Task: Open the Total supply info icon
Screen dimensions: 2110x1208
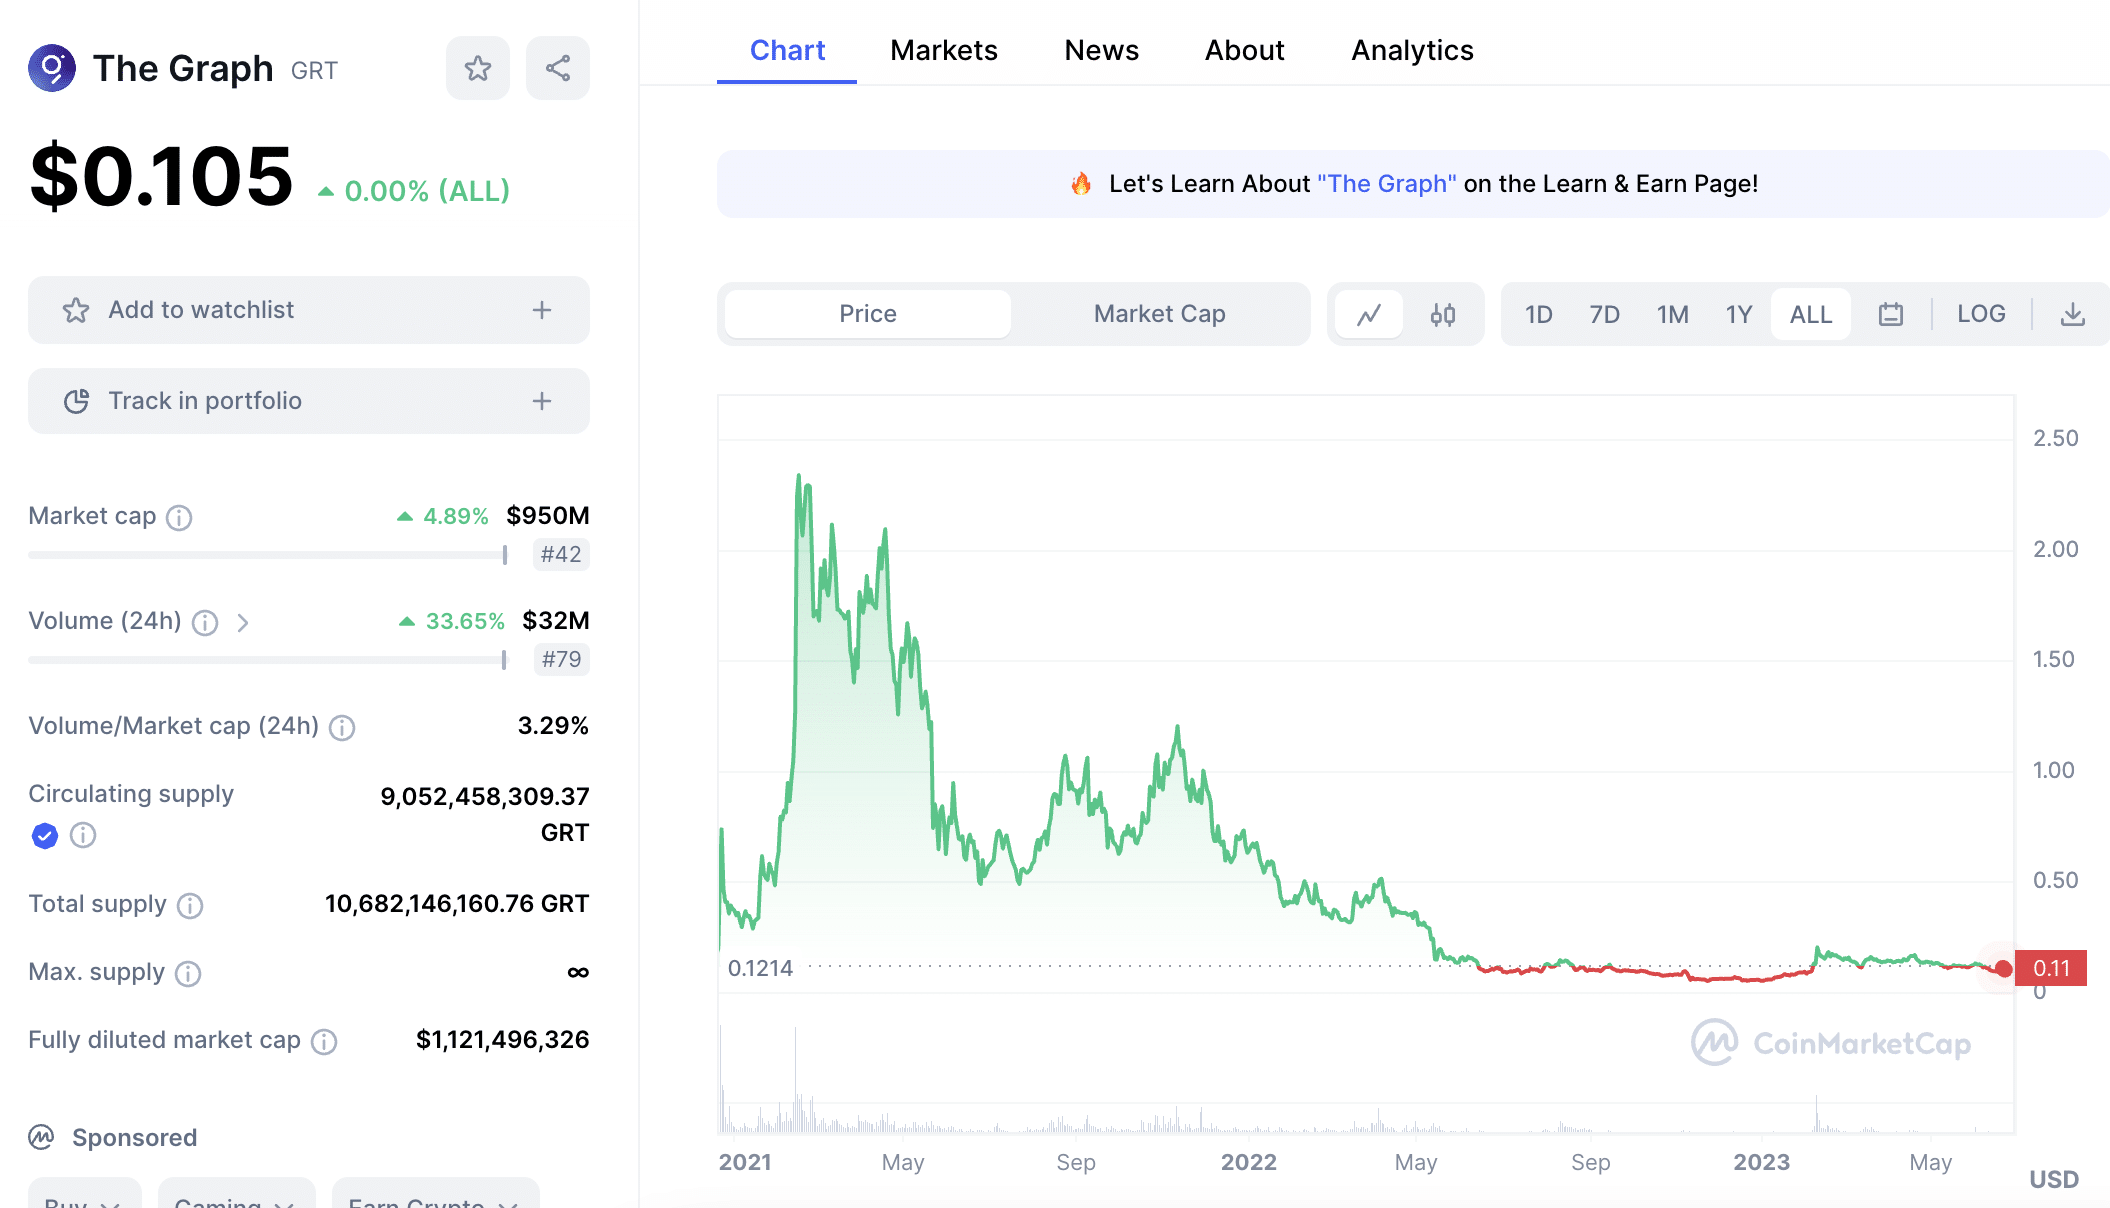Action: click(x=190, y=905)
